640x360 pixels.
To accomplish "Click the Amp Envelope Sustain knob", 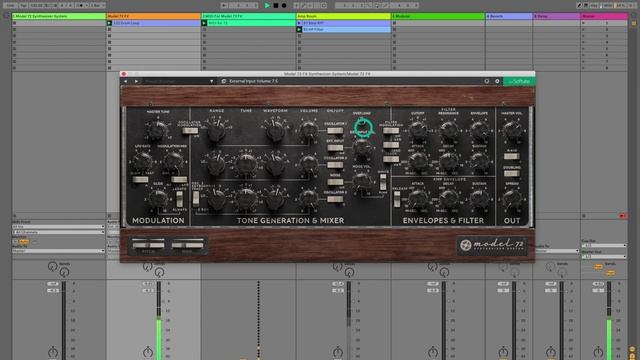I will [x=479, y=199].
